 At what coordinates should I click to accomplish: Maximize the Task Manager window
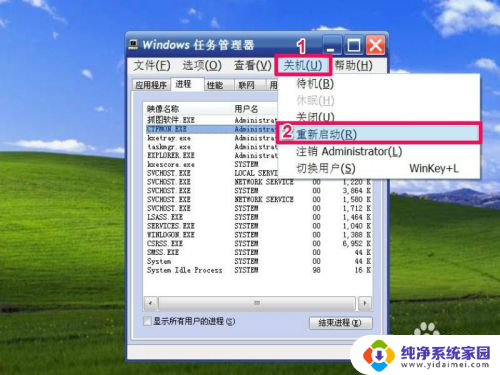point(354,45)
